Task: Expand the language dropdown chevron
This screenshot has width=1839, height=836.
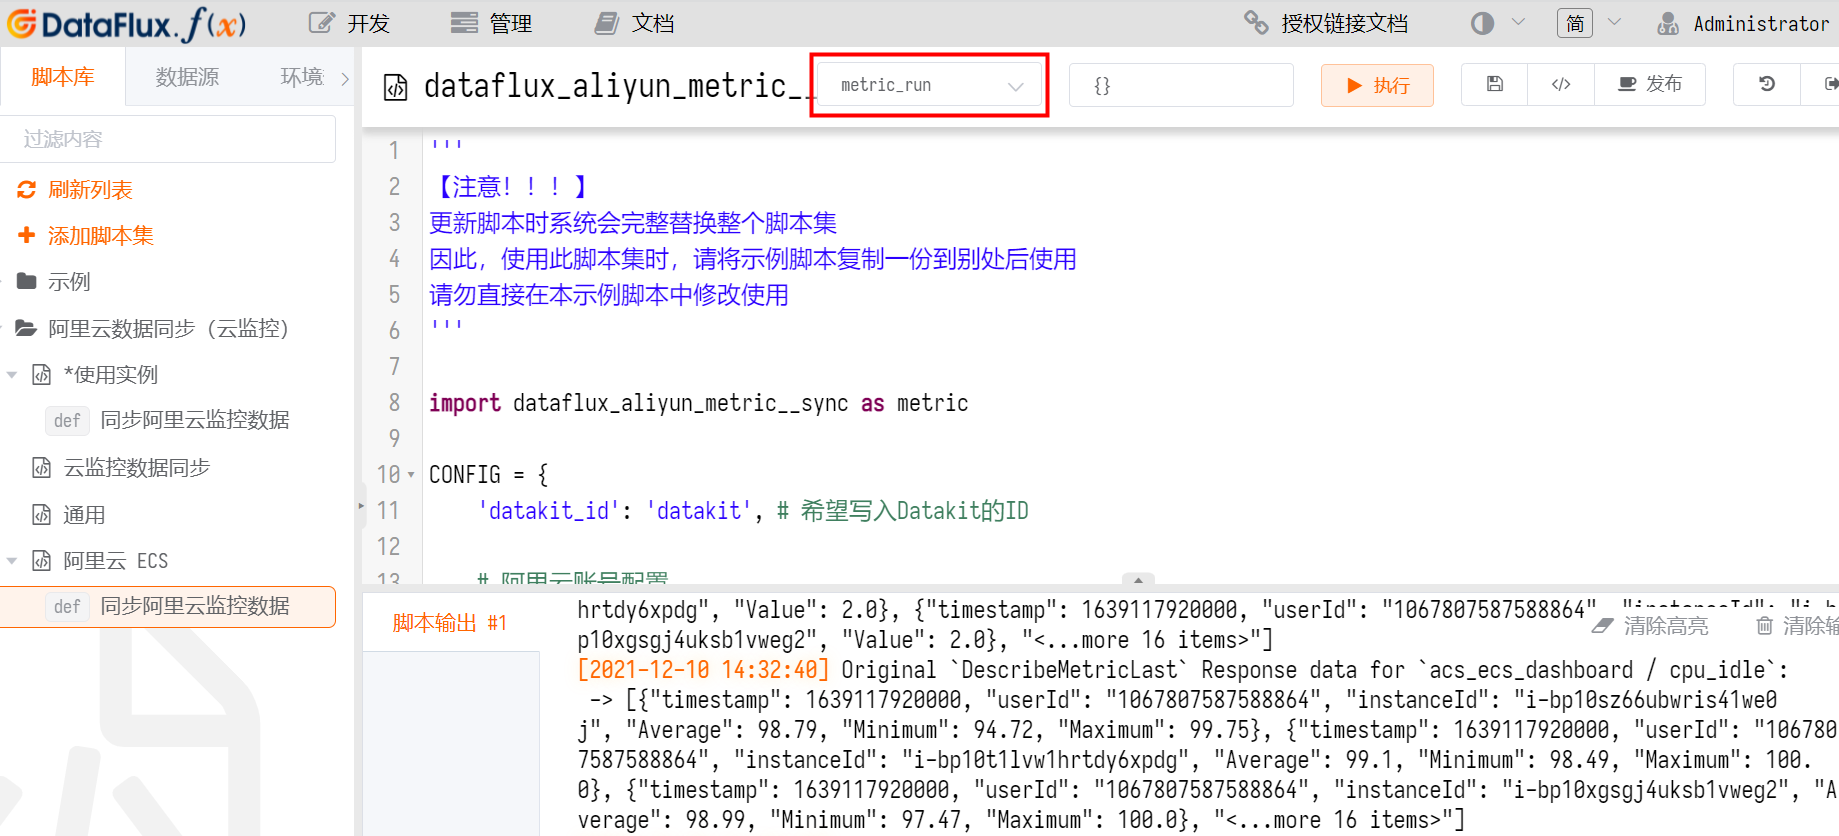Action: pyautogui.click(x=1614, y=22)
